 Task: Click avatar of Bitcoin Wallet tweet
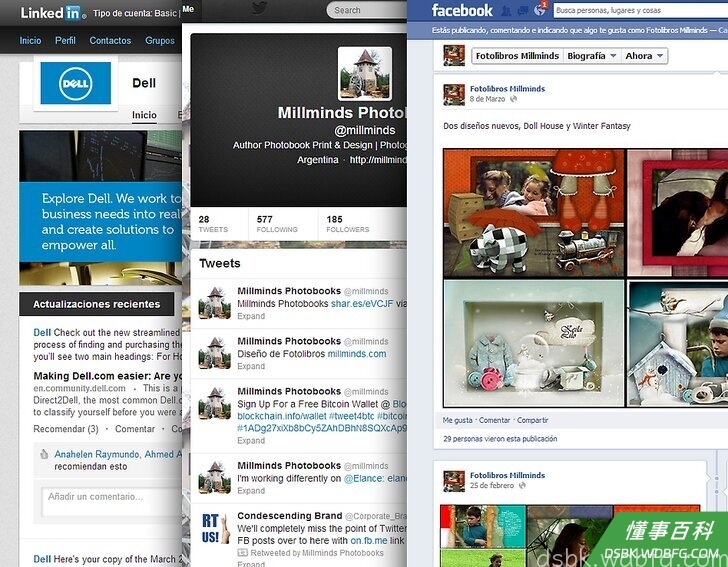coord(214,403)
